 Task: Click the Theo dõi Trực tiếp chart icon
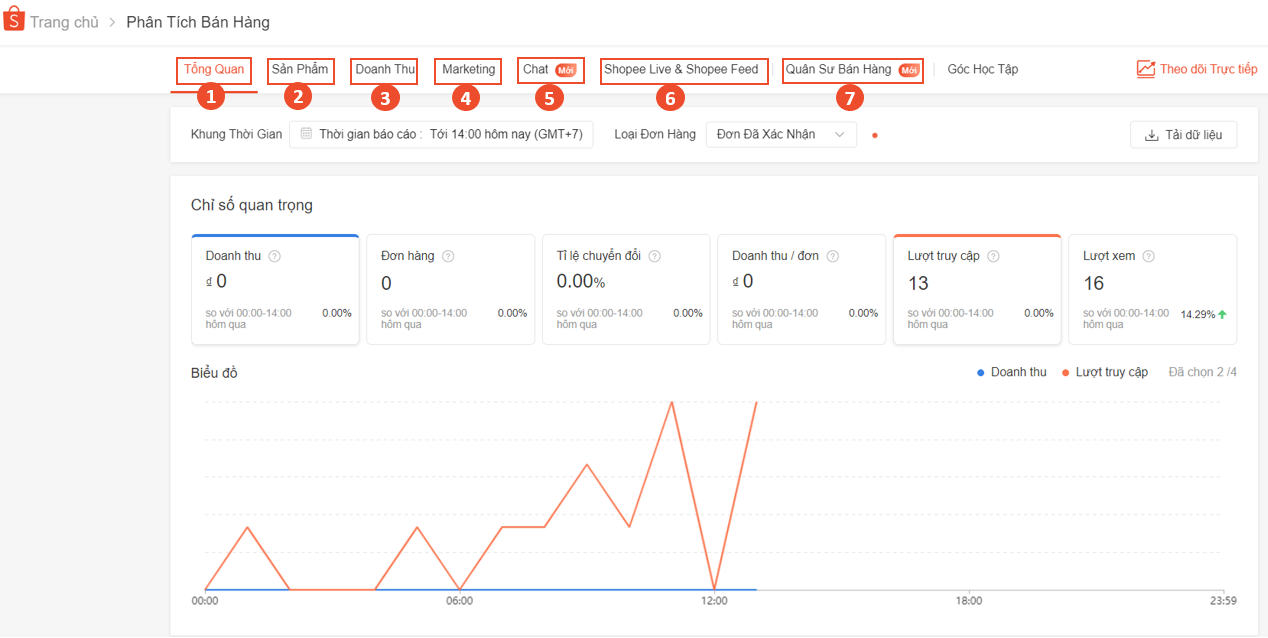1146,69
